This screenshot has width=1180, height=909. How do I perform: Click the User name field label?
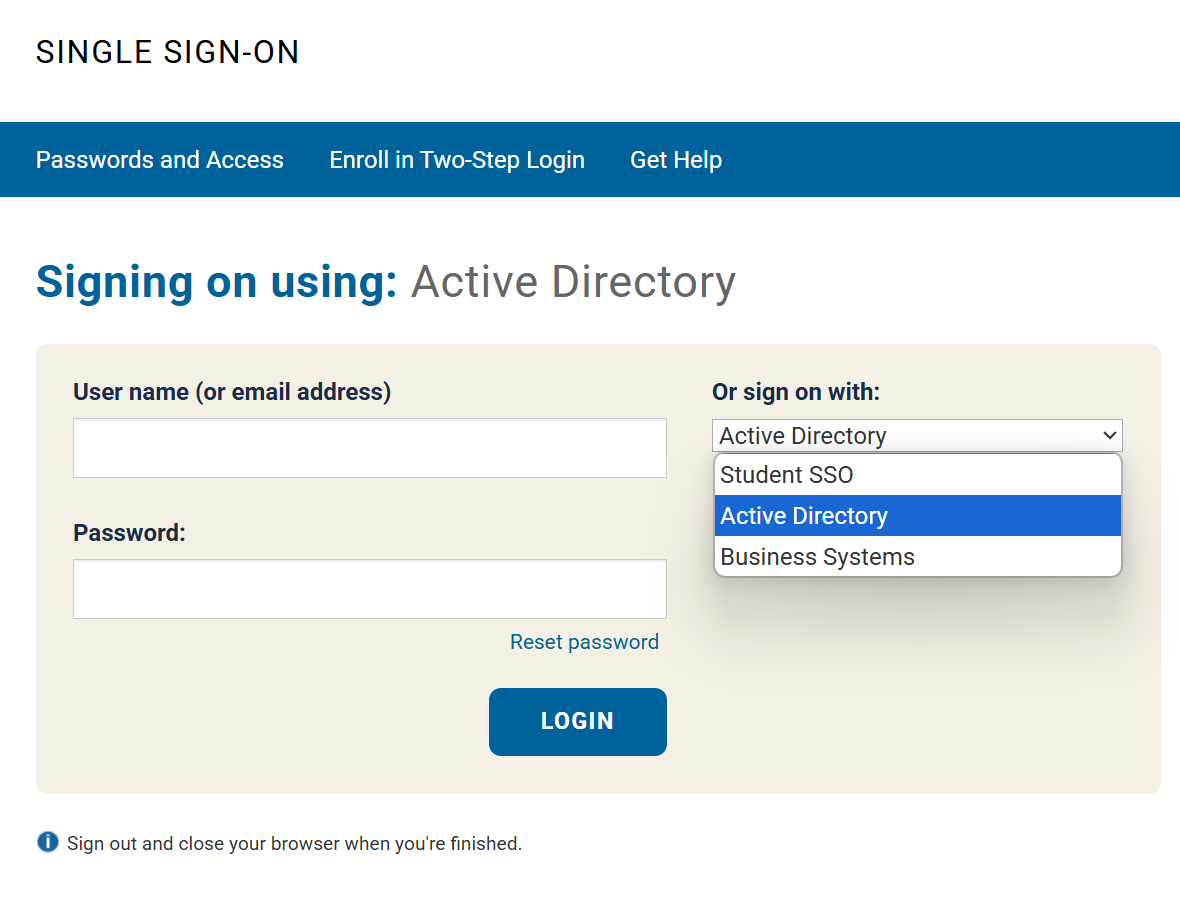point(231,391)
